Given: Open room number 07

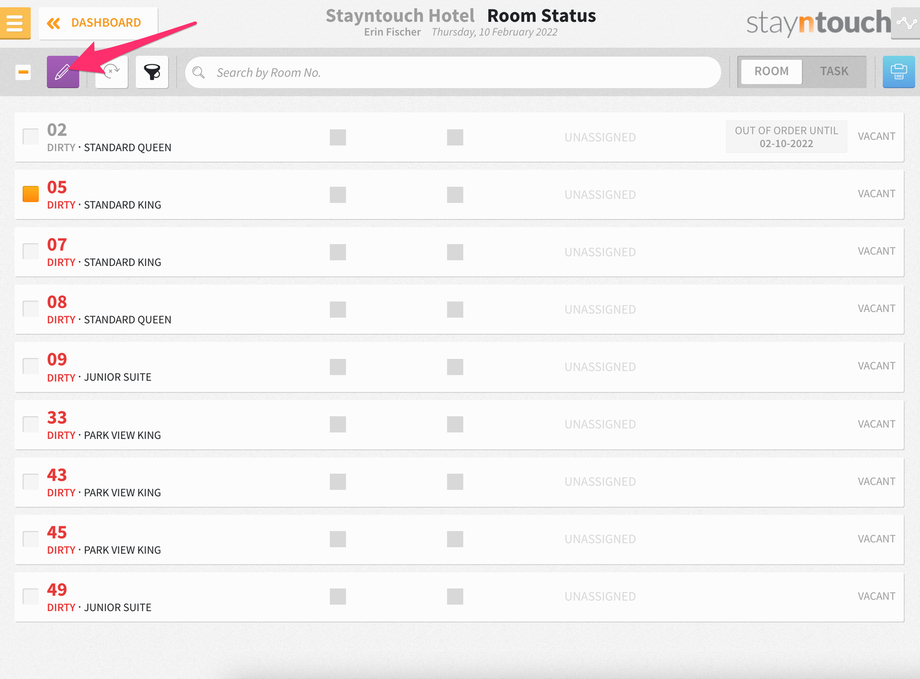Looking at the screenshot, I should (57, 245).
